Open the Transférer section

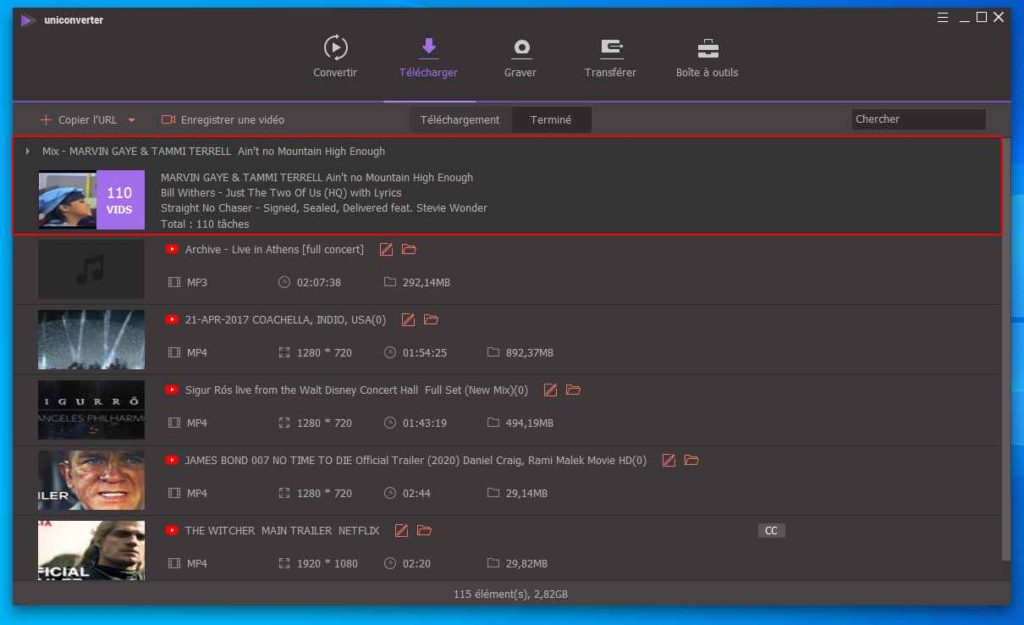pos(610,56)
